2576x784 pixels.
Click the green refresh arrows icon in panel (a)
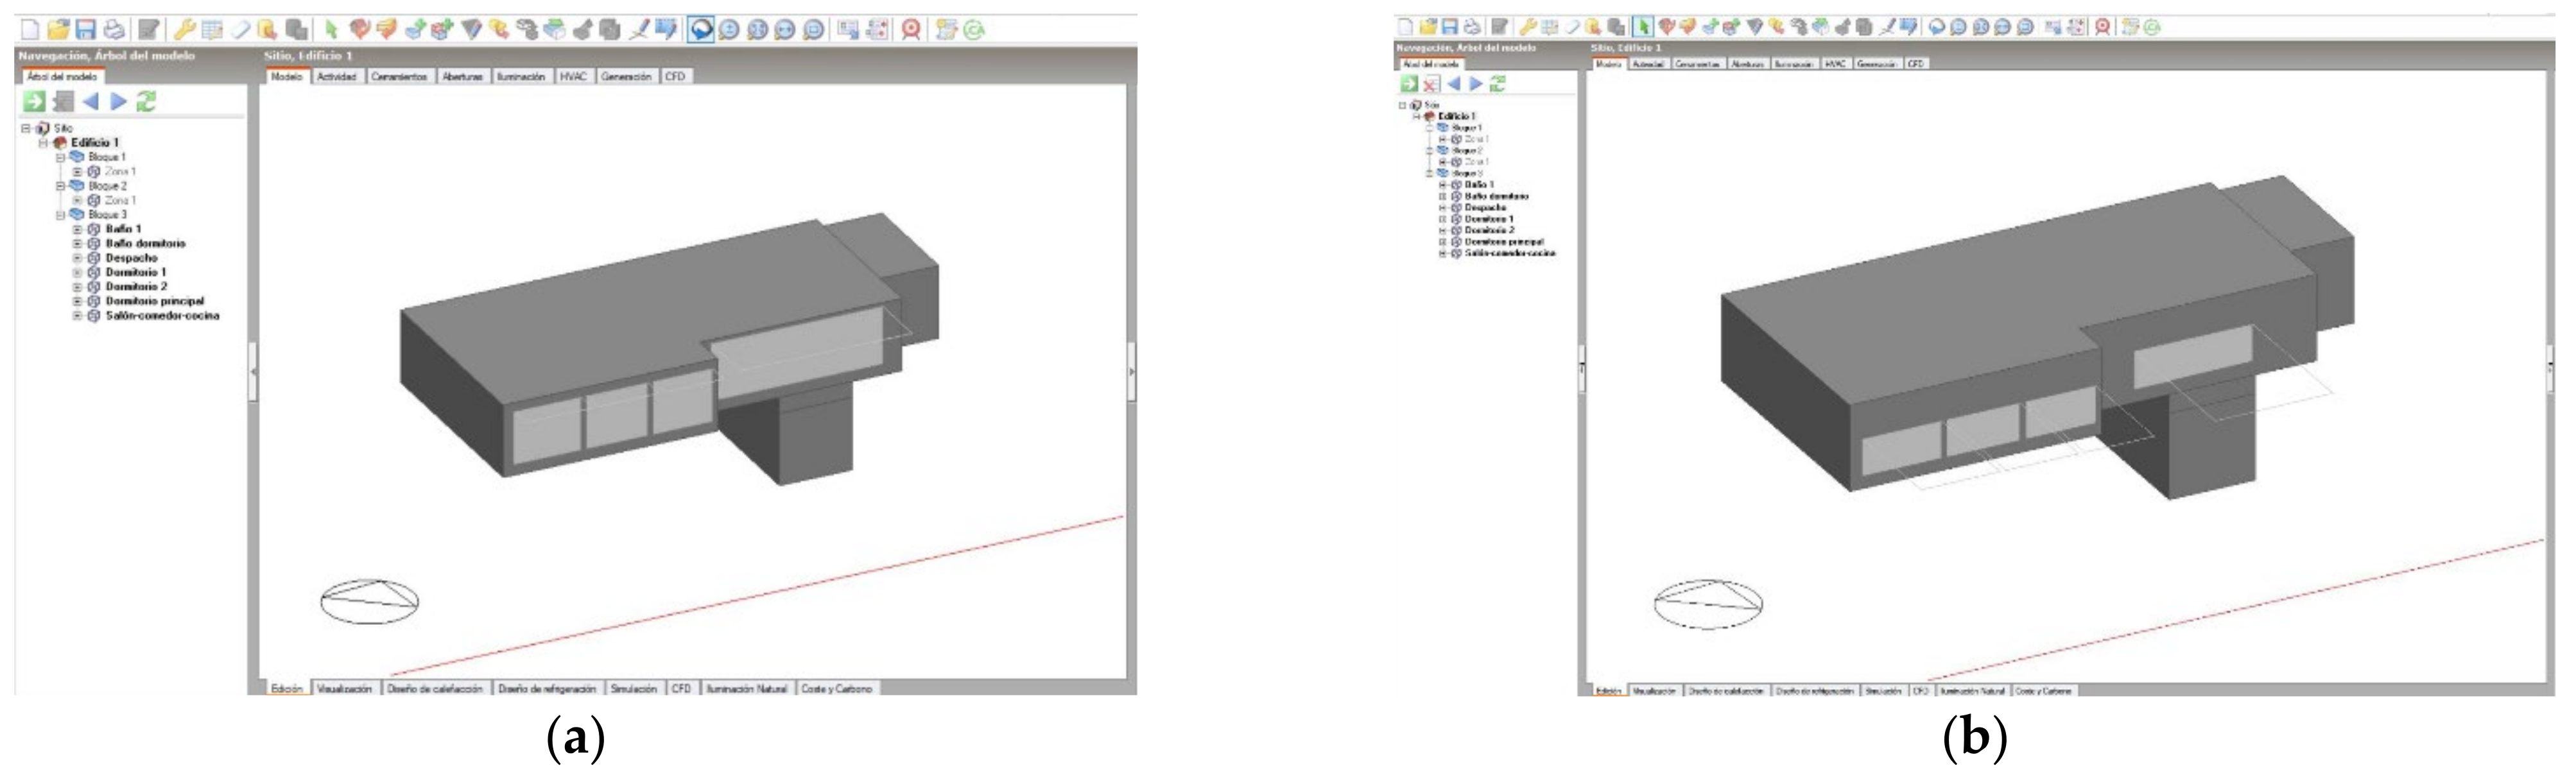(147, 101)
